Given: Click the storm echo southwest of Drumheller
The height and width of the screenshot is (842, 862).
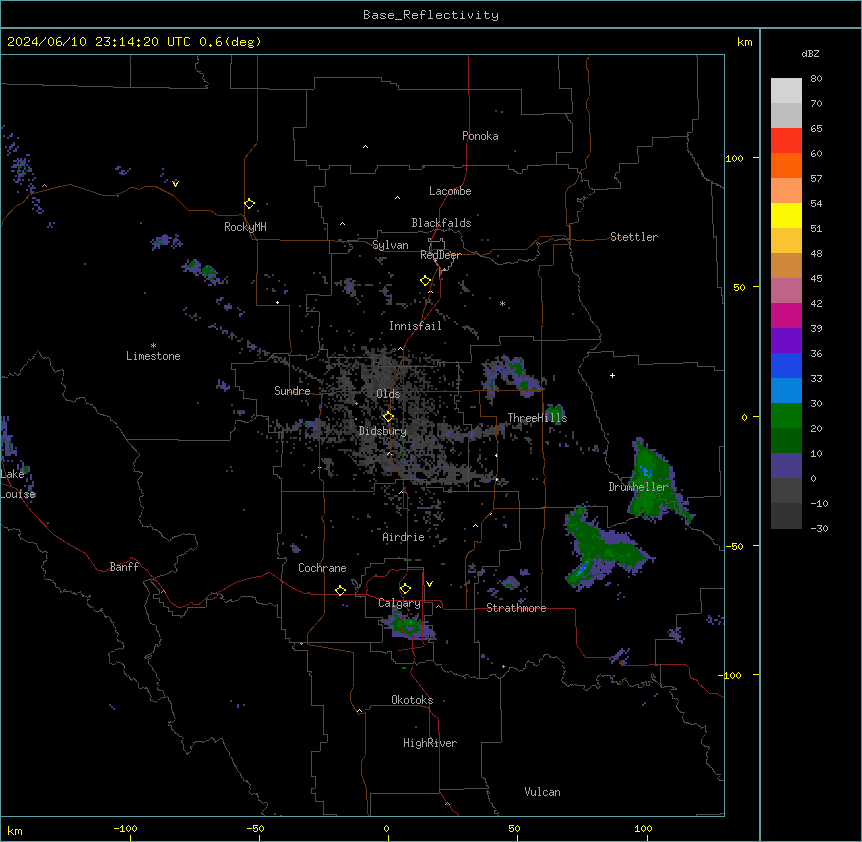Looking at the screenshot, I should point(605,550).
